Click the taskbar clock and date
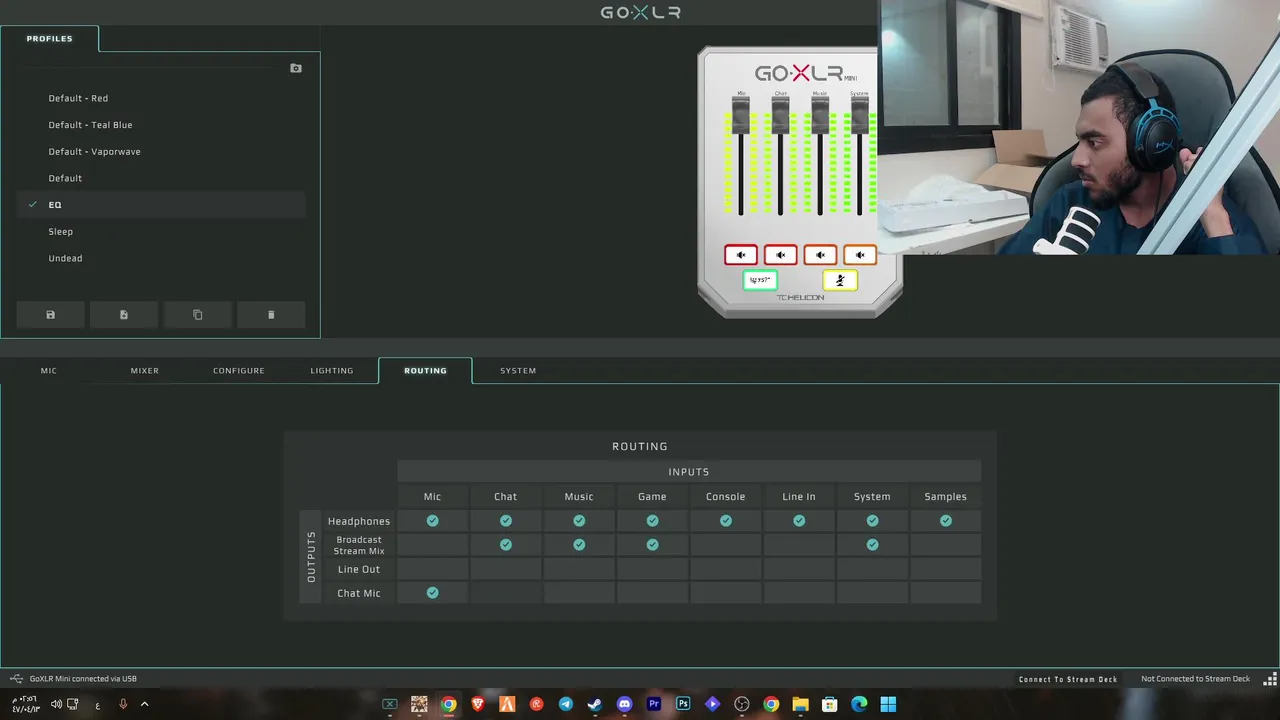This screenshot has height=720, width=1280. click(x=26, y=704)
